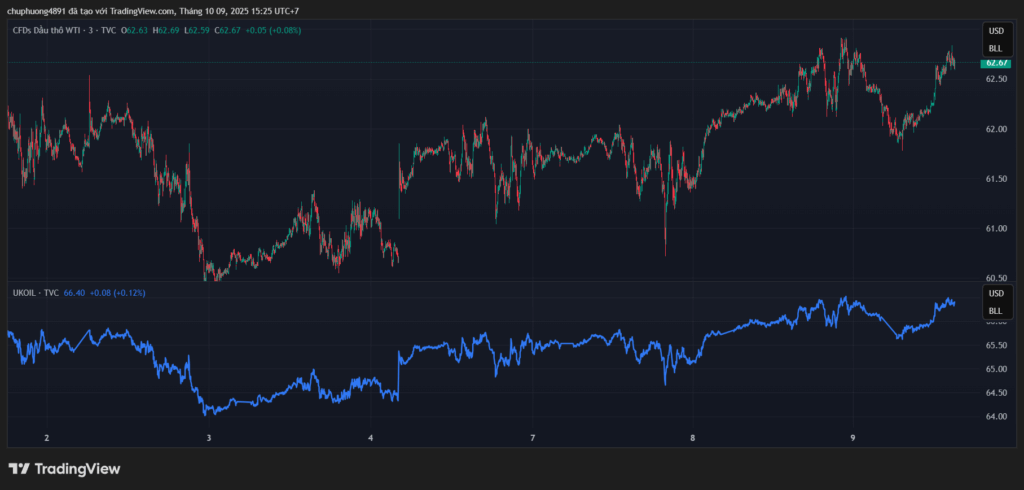Open the USD currency selector on UKOIL pane
This screenshot has width=1024, height=490.
[x=995, y=294]
